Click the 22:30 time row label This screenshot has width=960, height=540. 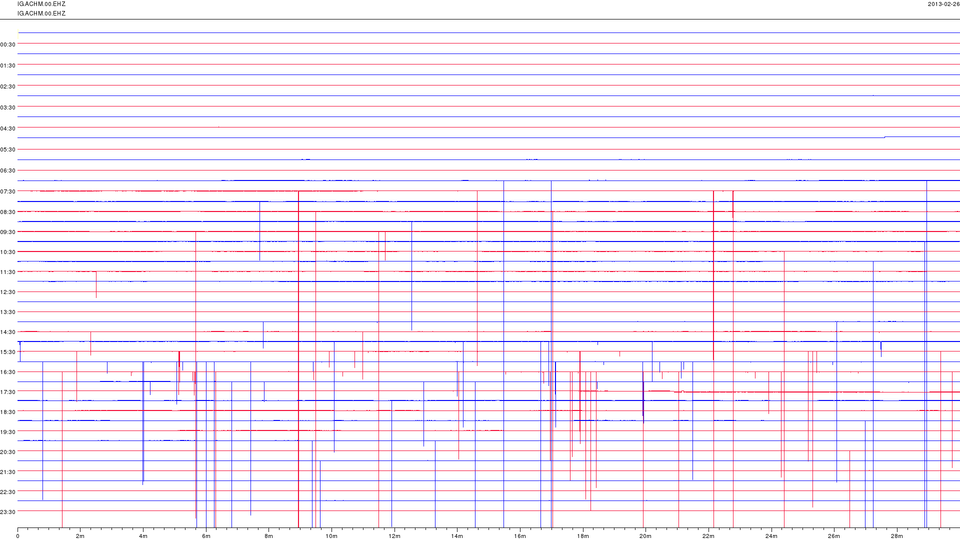8,492
